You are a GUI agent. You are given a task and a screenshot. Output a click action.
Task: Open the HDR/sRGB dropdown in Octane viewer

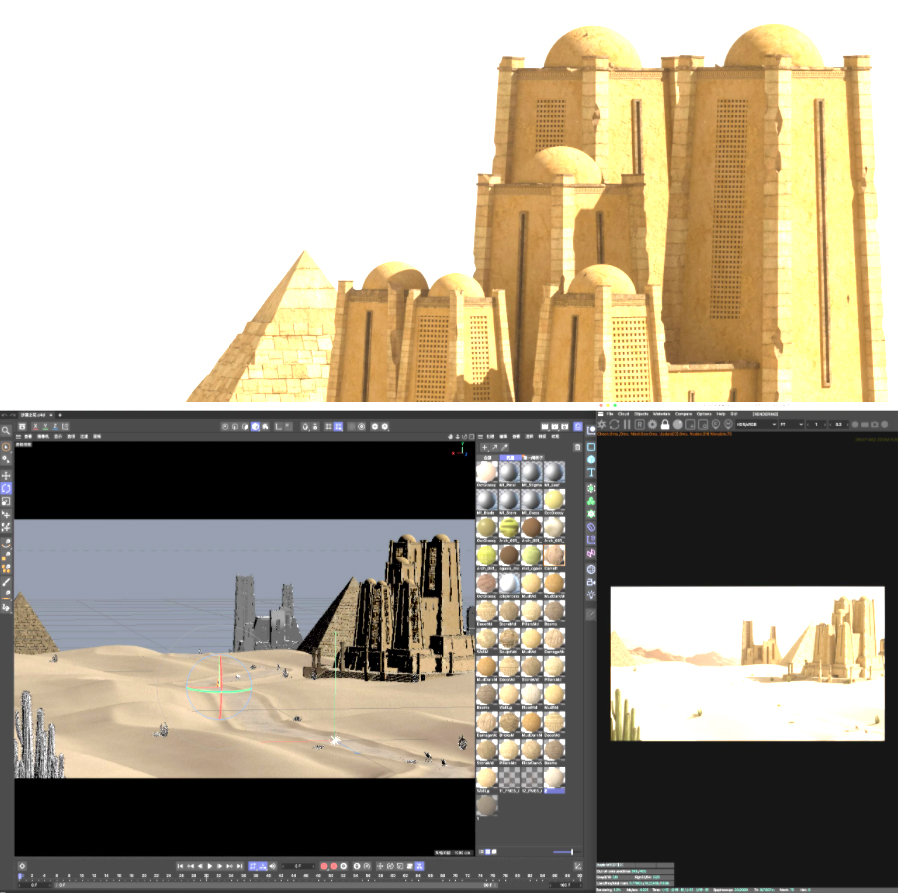756,424
